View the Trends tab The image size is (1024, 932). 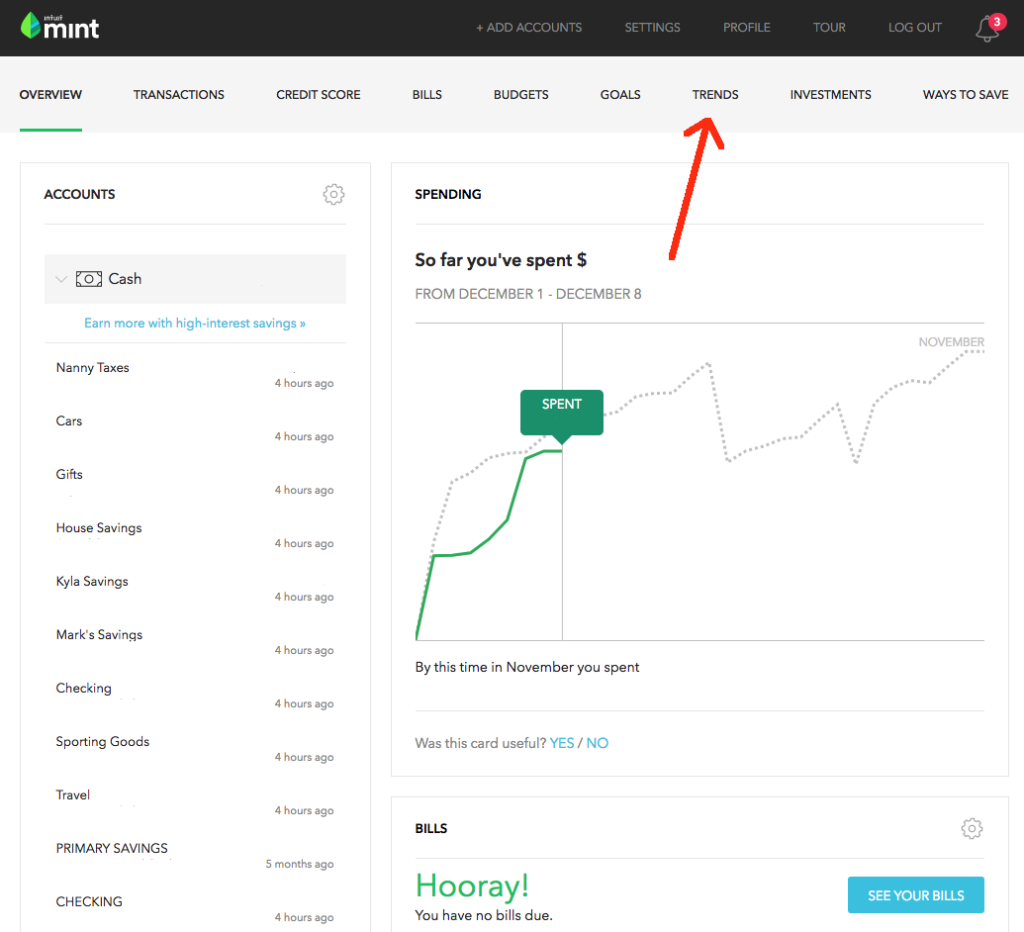pyautogui.click(x=715, y=95)
